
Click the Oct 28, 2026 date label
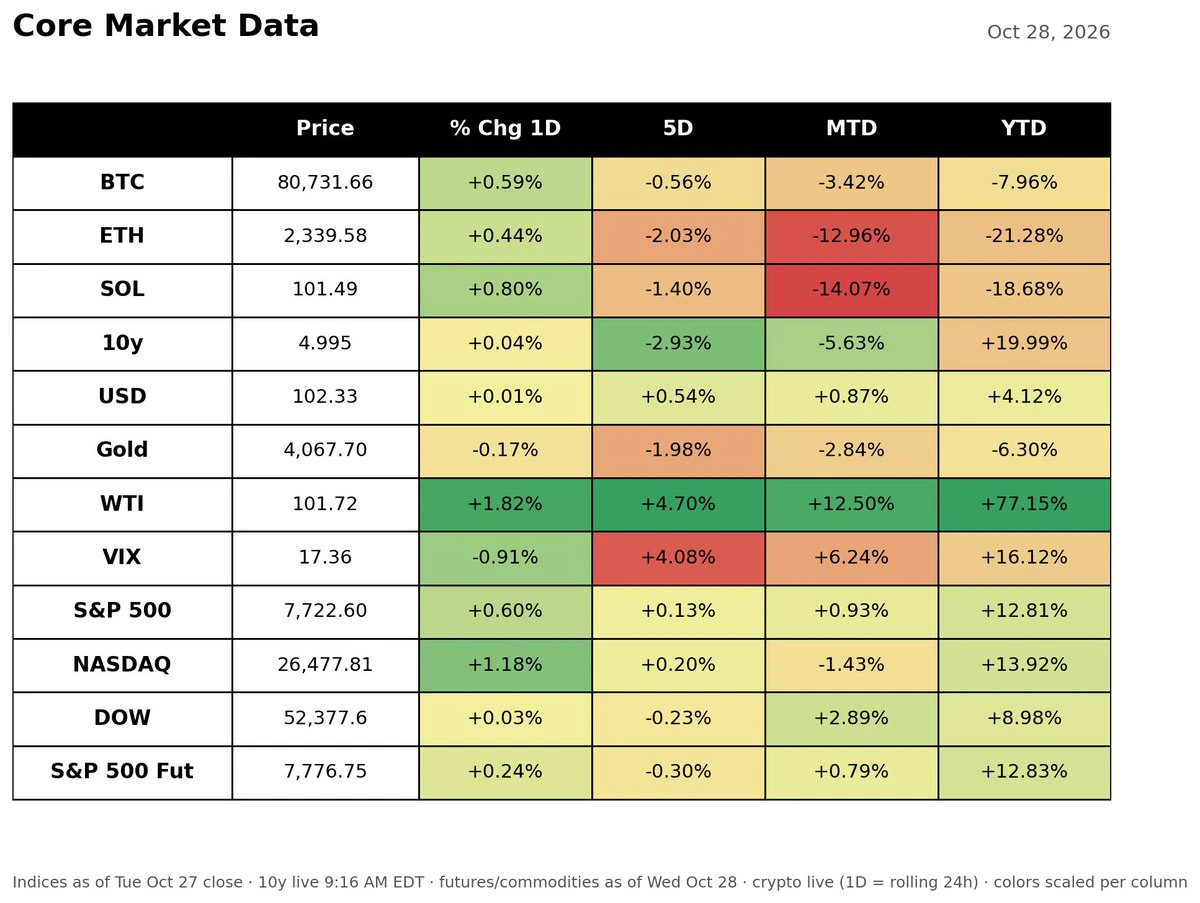[1048, 33]
